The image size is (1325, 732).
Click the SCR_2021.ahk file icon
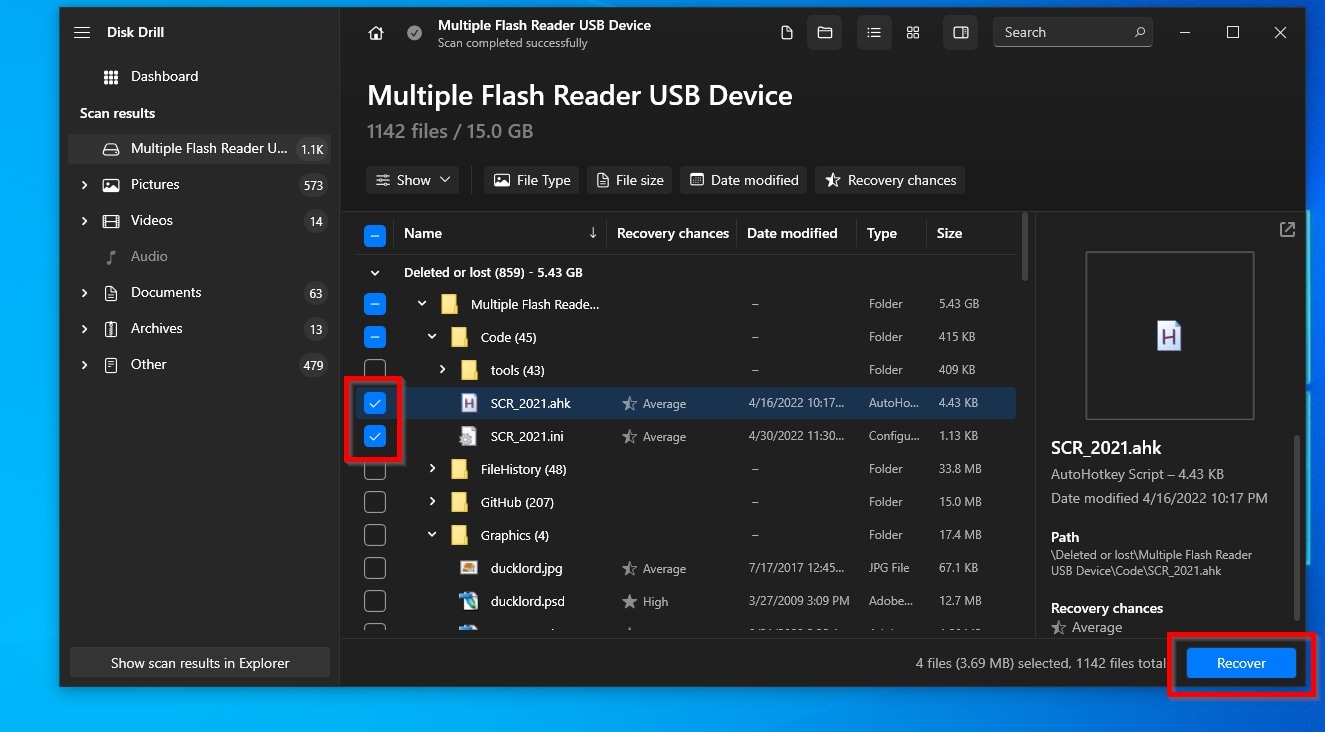[x=469, y=403]
